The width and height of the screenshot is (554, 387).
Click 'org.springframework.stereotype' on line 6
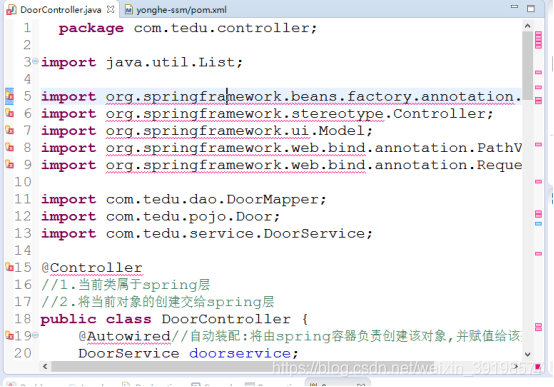point(244,114)
